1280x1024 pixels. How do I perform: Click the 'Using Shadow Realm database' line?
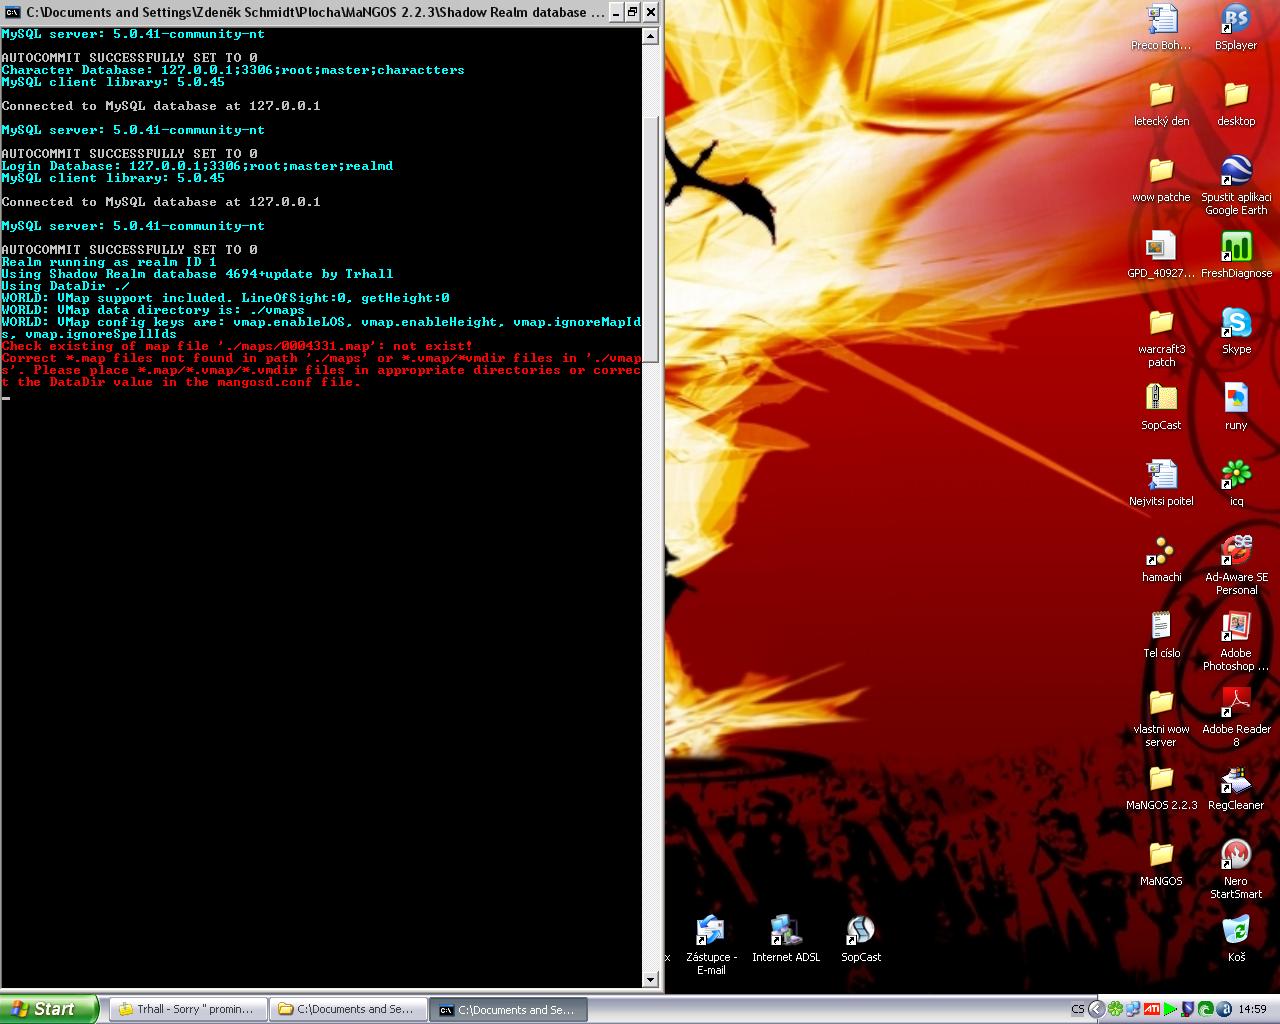pos(197,274)
